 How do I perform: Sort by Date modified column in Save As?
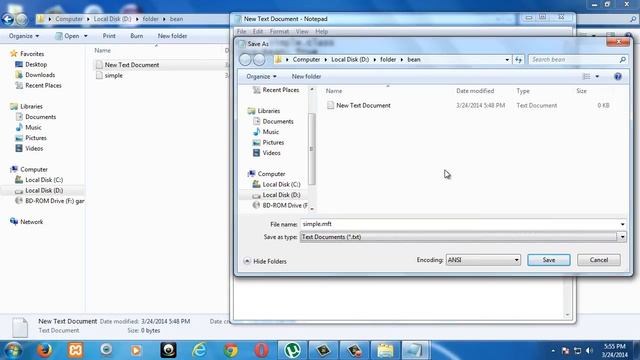click(475, 91)
